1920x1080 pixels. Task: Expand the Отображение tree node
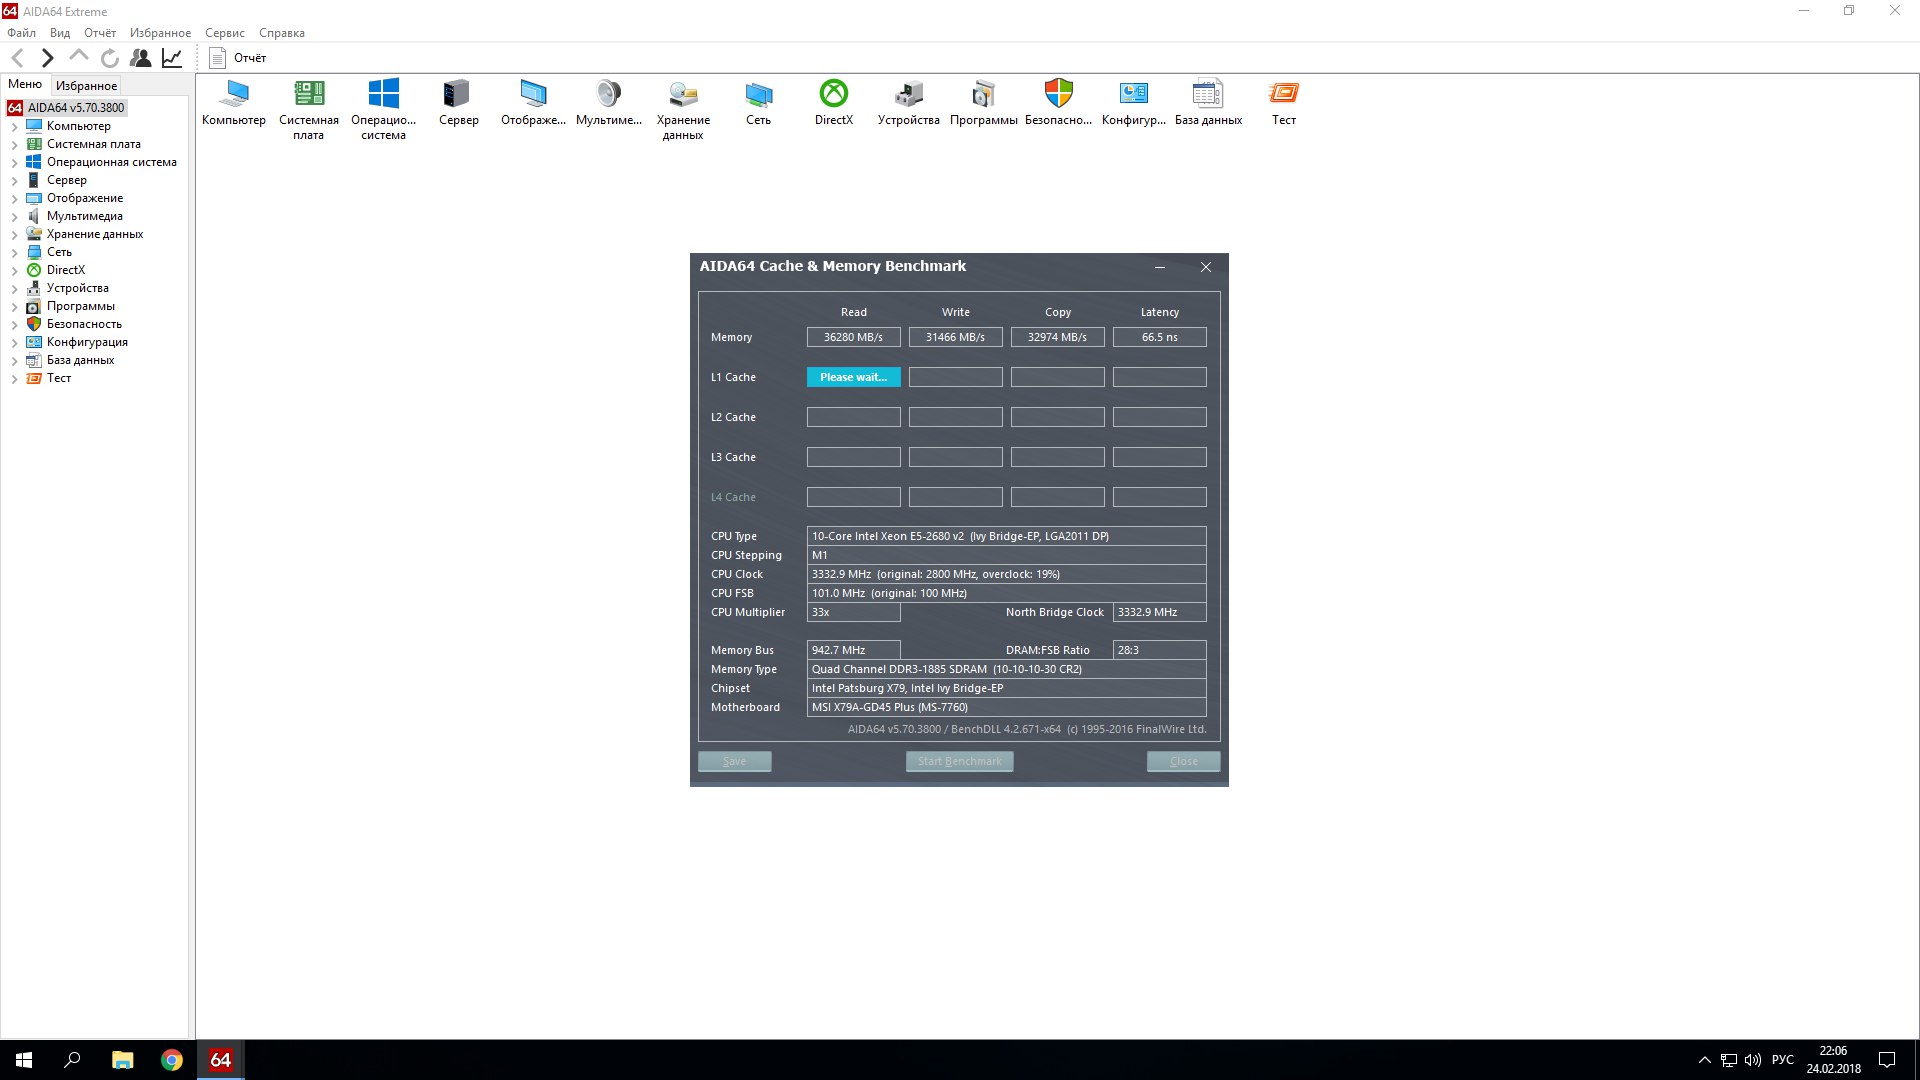14,199
